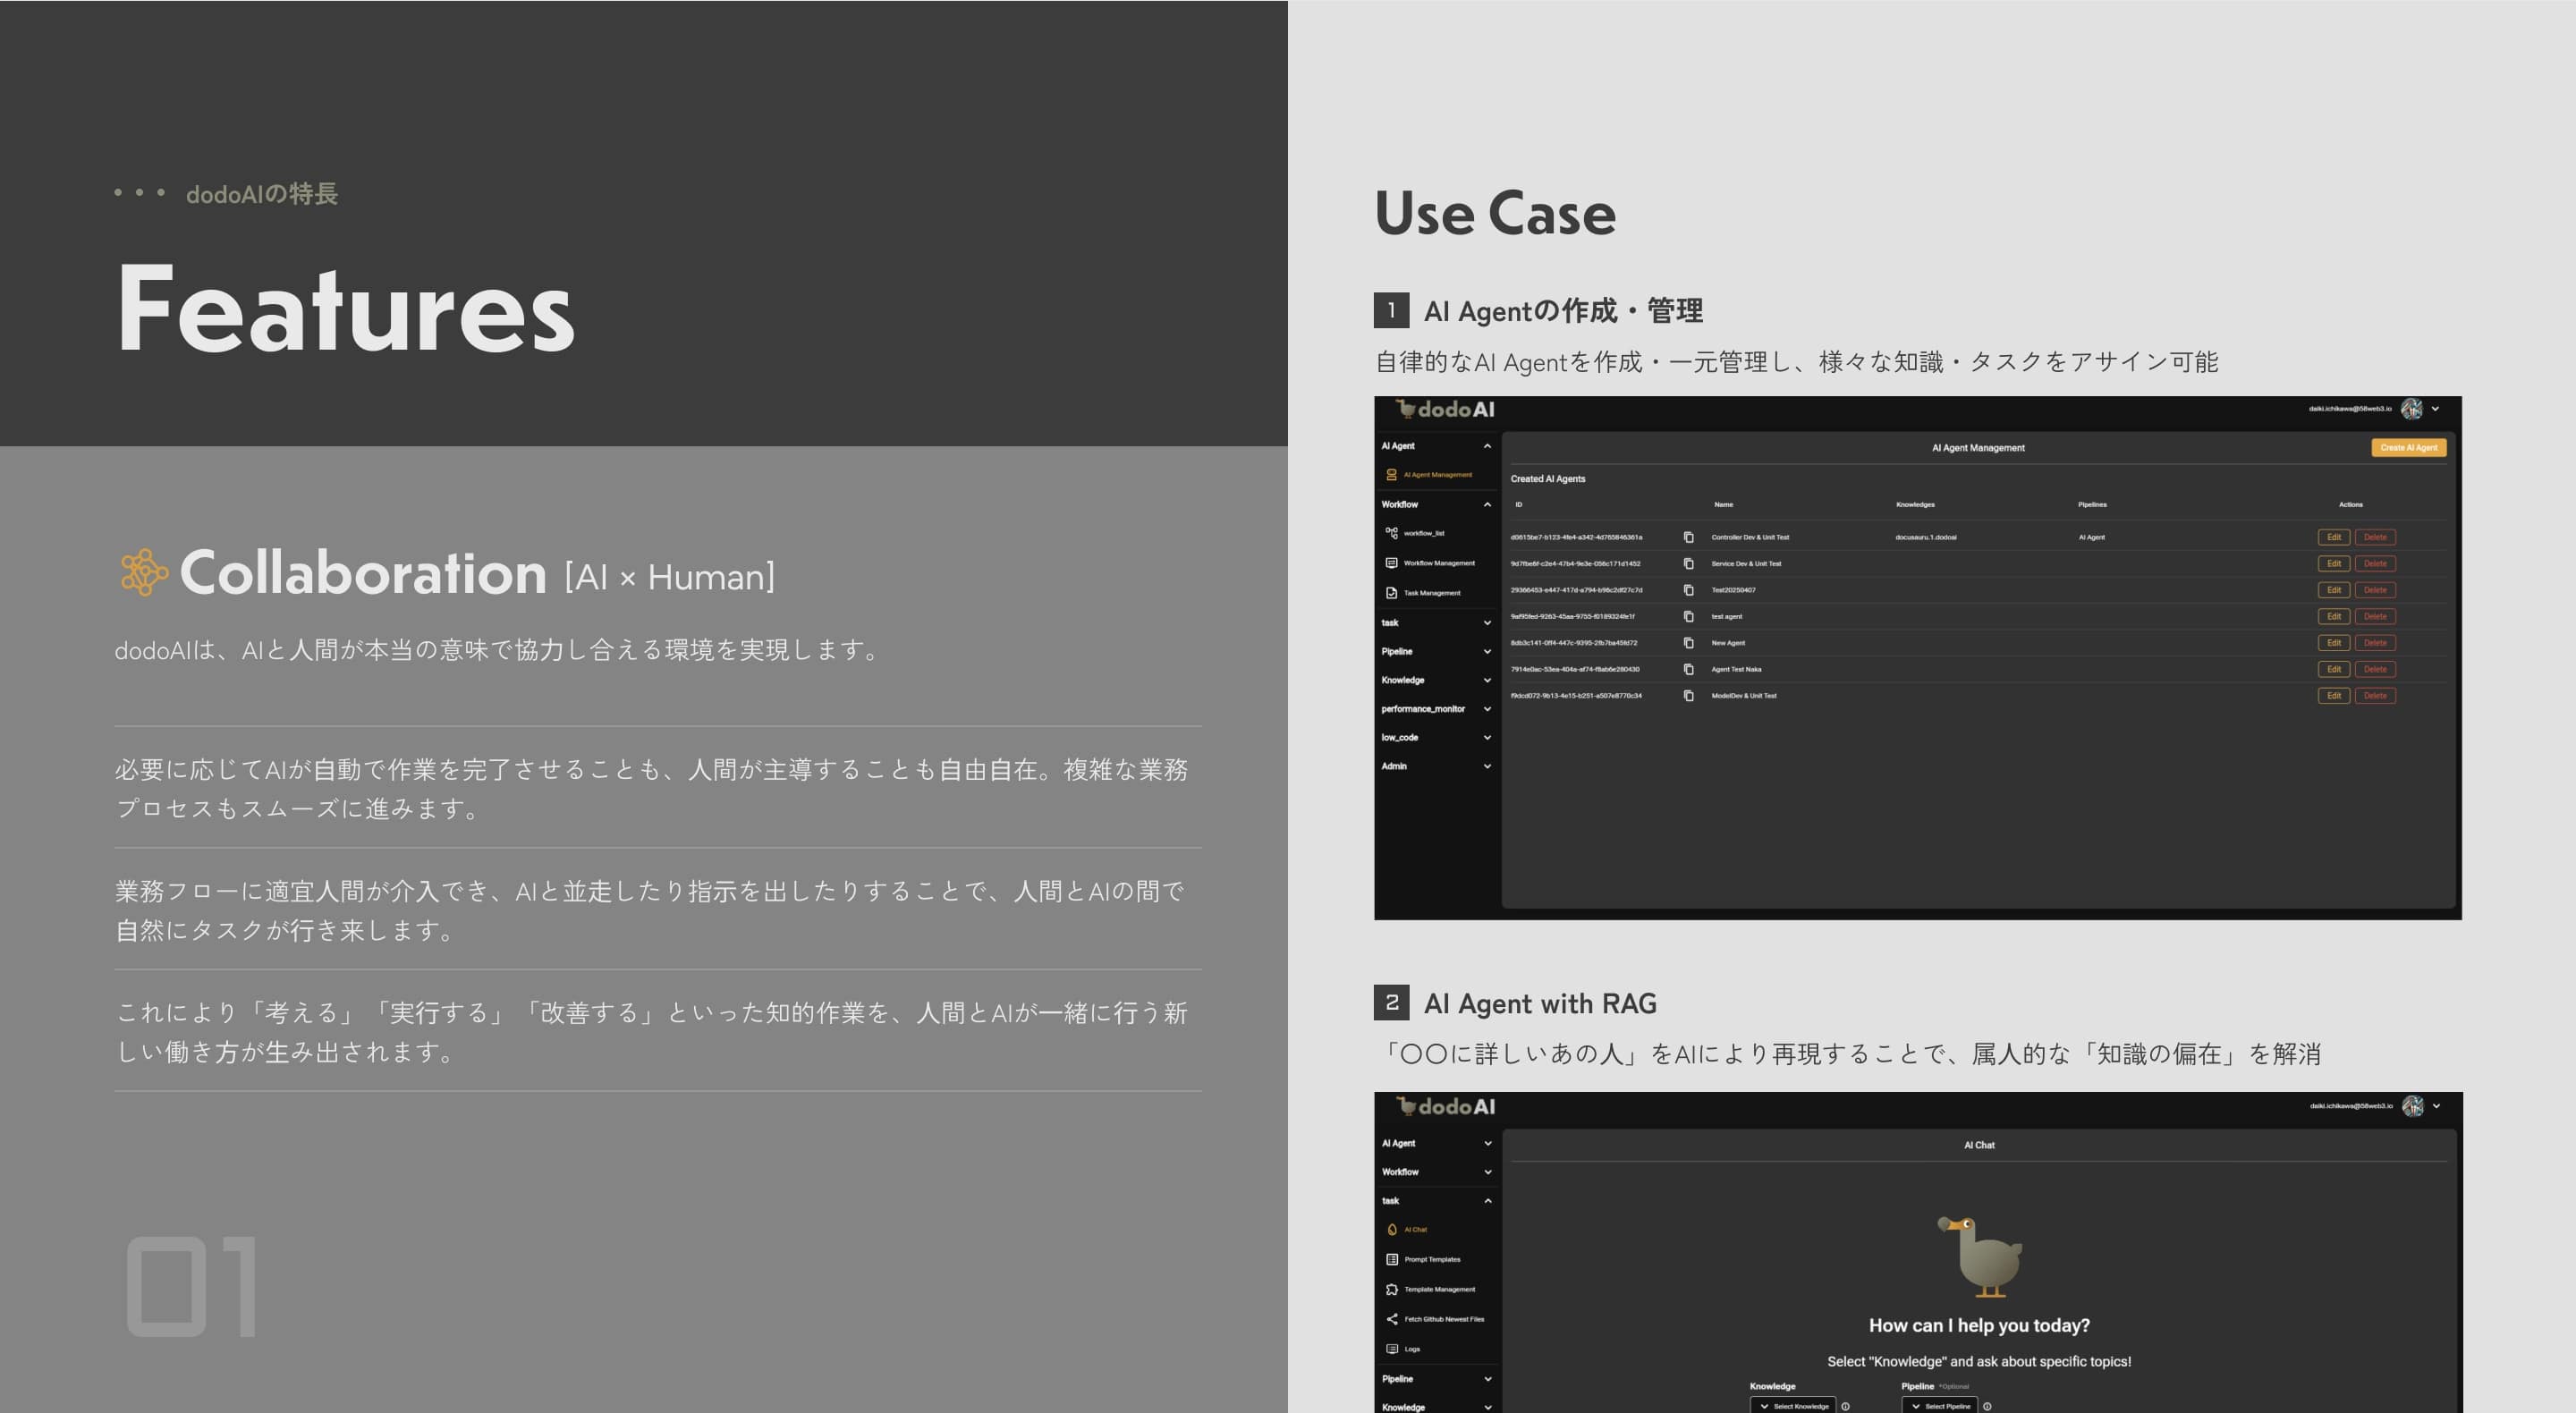Open AI Agent Management via its sidebar icon
This screenshot has height=1413, width=2576.
pyautogui.click(x=1391, y=475)
